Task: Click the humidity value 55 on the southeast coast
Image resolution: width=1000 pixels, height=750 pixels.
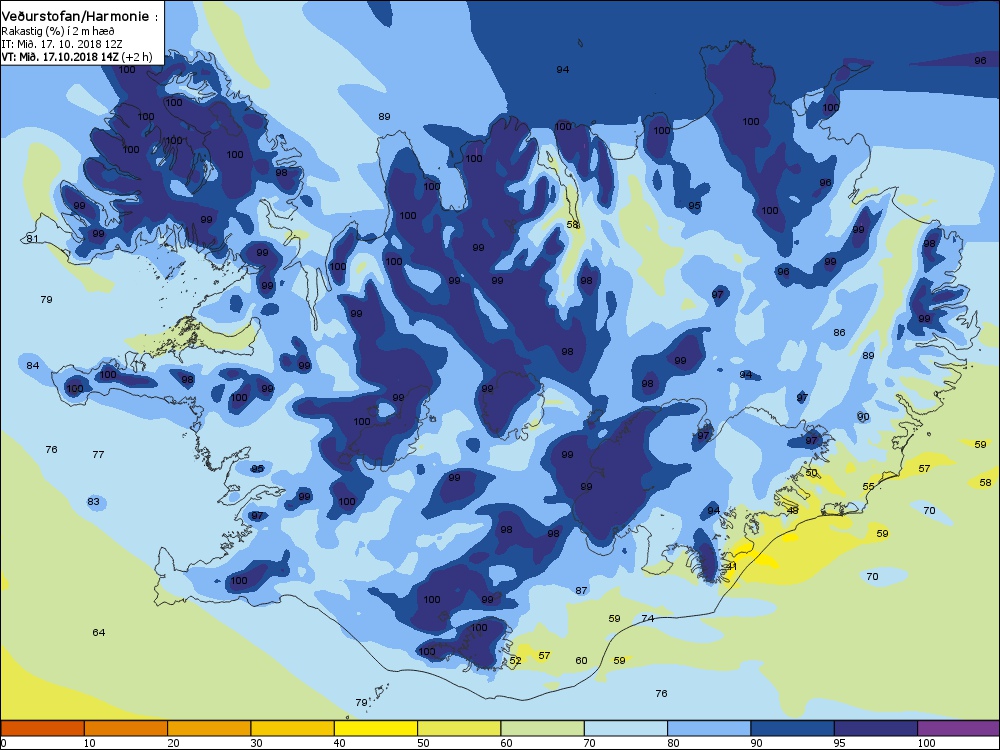Action: (x=869, y=487)
